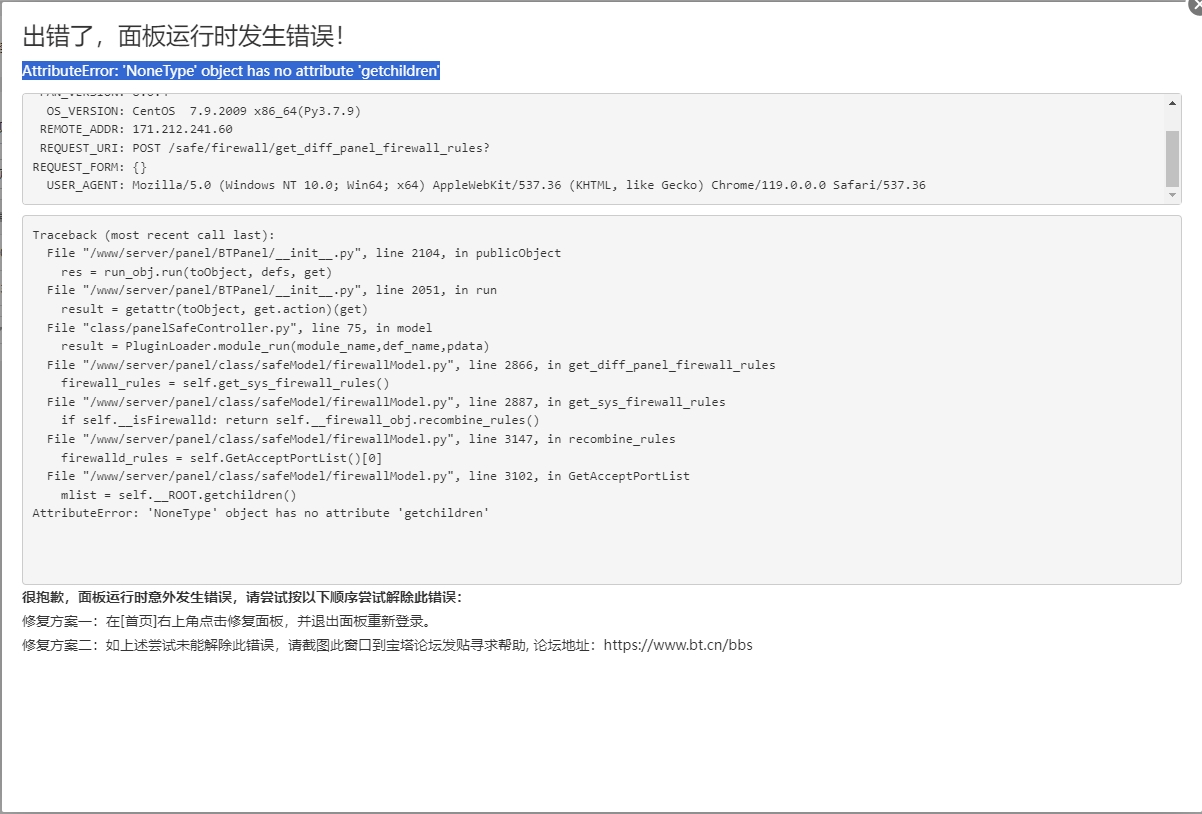1202x814 pixels.
Task: Click the REQUEST_FORM {} line
Action: click(x=90, y=166)
